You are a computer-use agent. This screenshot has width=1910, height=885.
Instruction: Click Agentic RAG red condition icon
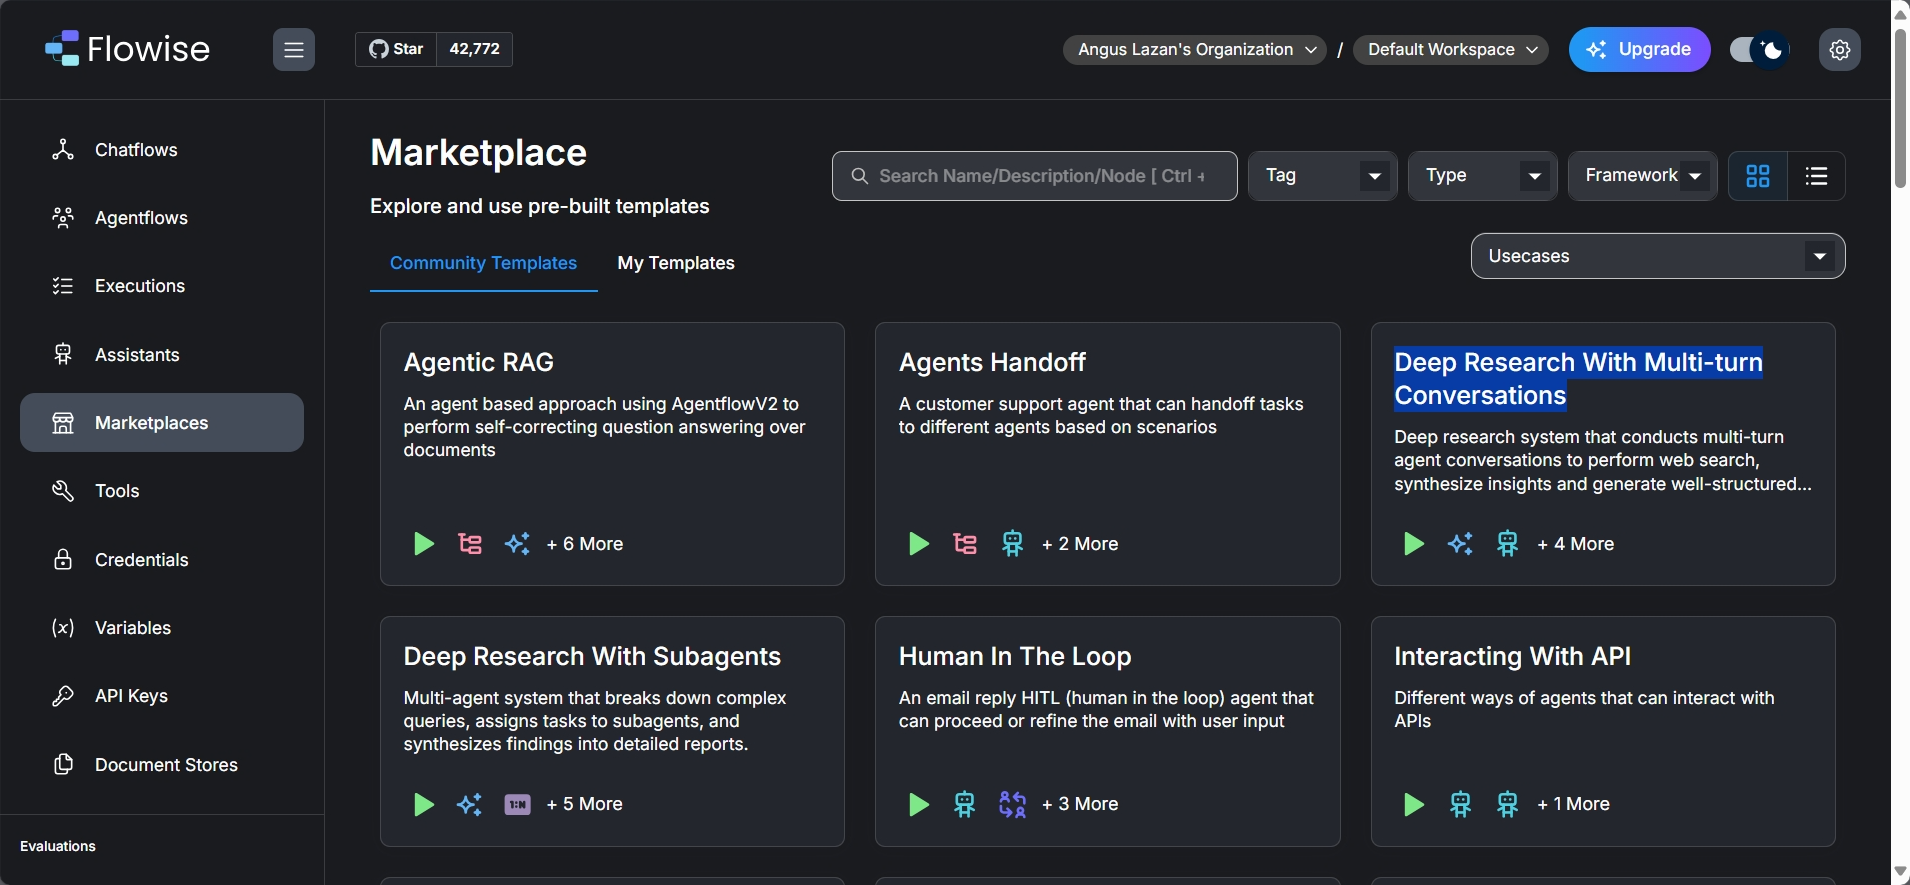point(470,544)
